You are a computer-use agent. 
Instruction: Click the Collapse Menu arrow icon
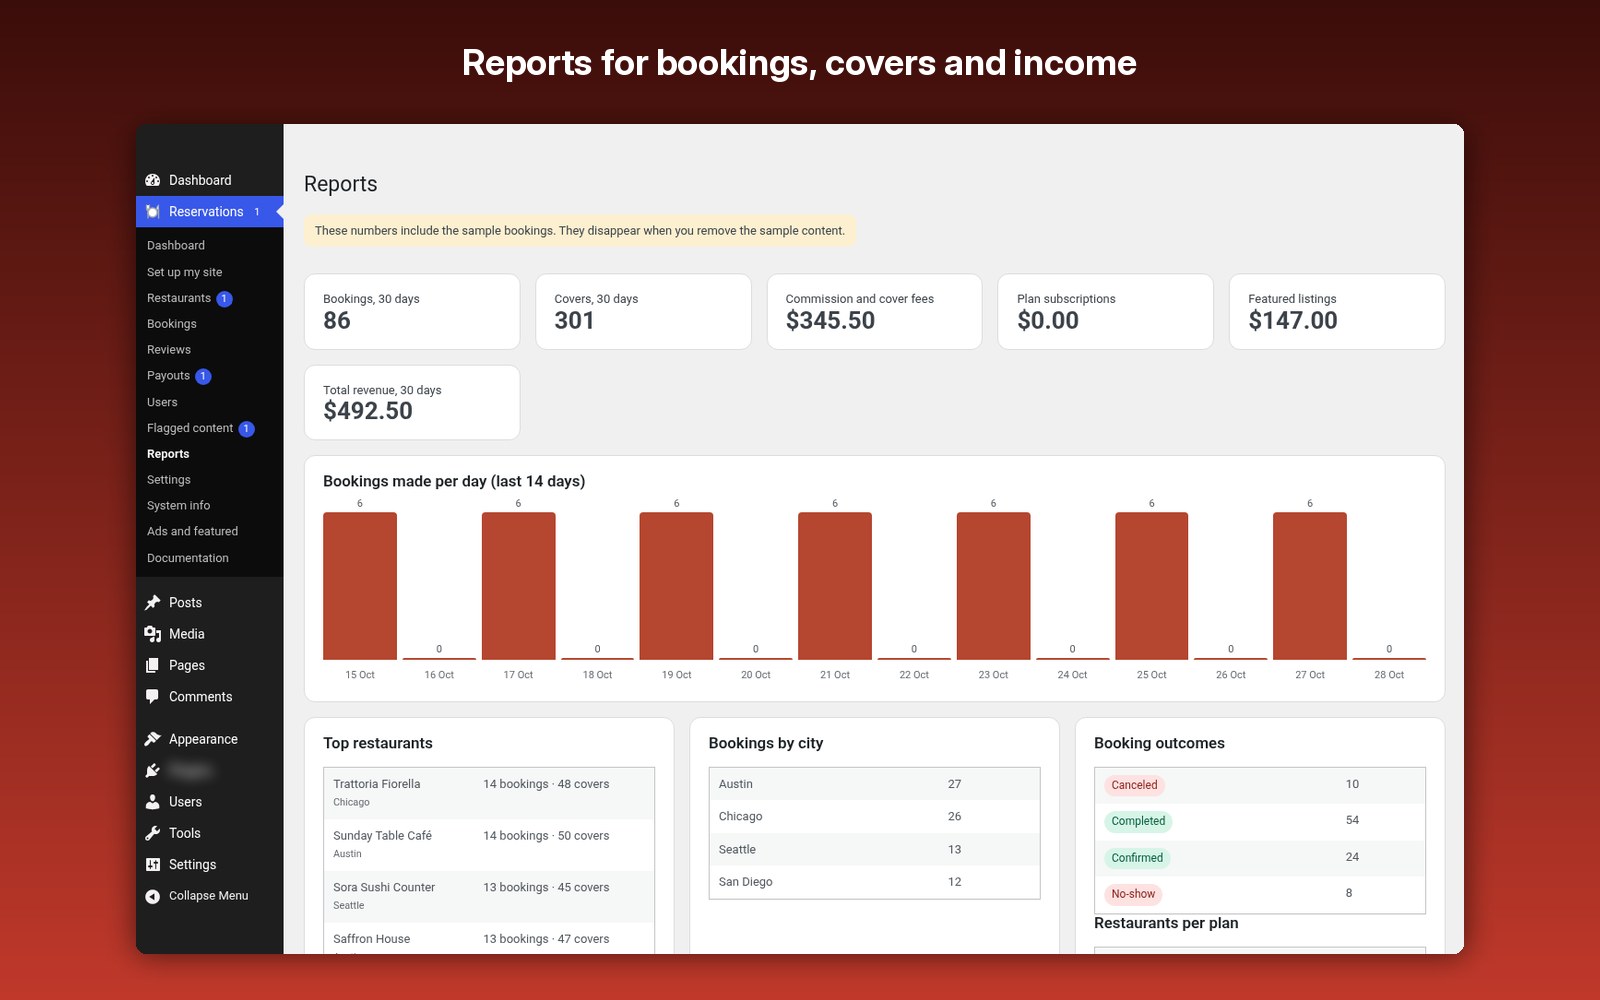click(153, 896)
